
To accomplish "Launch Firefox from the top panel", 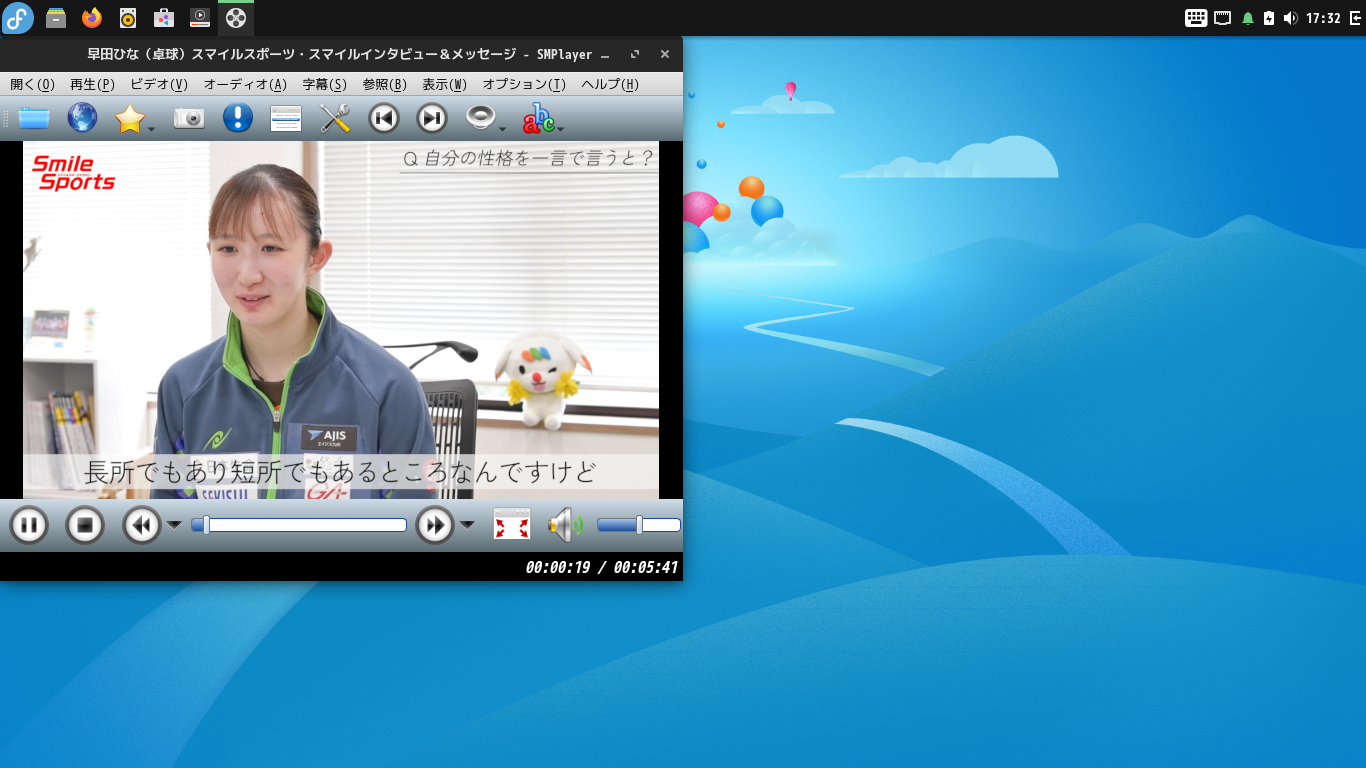I will tap(92, 18).
